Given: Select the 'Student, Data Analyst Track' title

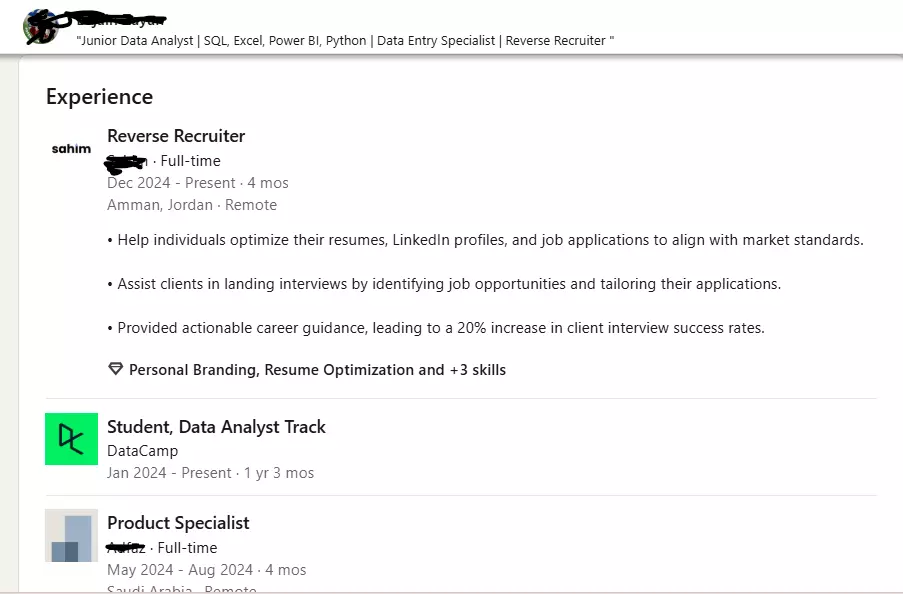Looking at the screenshot, I should pyautogui.click(x=216, y=427).
